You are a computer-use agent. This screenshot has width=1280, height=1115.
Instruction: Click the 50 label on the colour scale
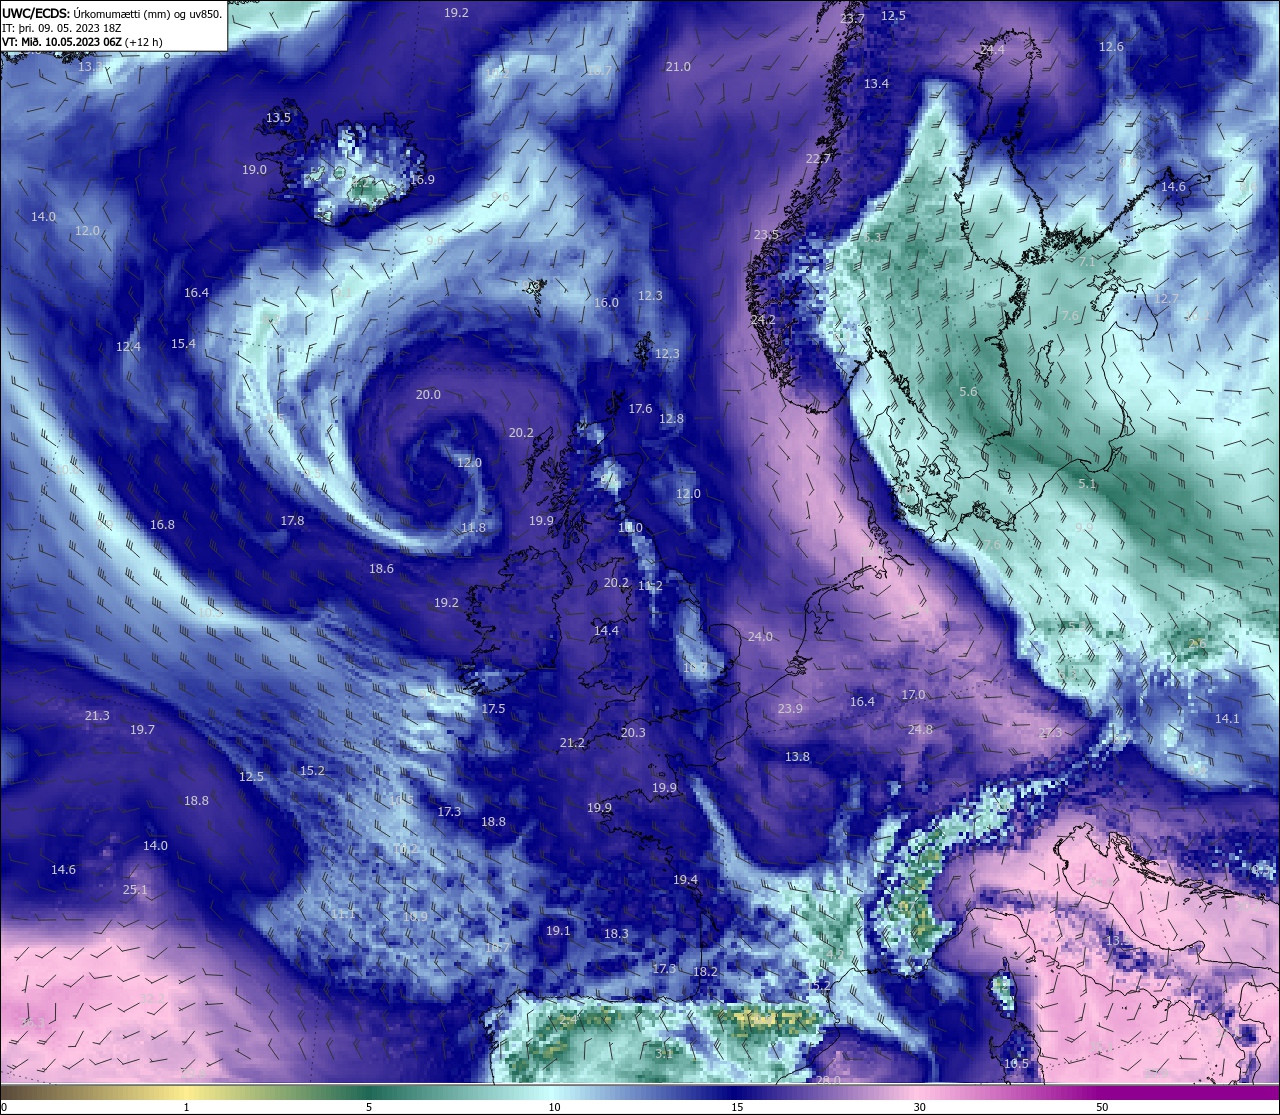[x=1101, y=1107]
